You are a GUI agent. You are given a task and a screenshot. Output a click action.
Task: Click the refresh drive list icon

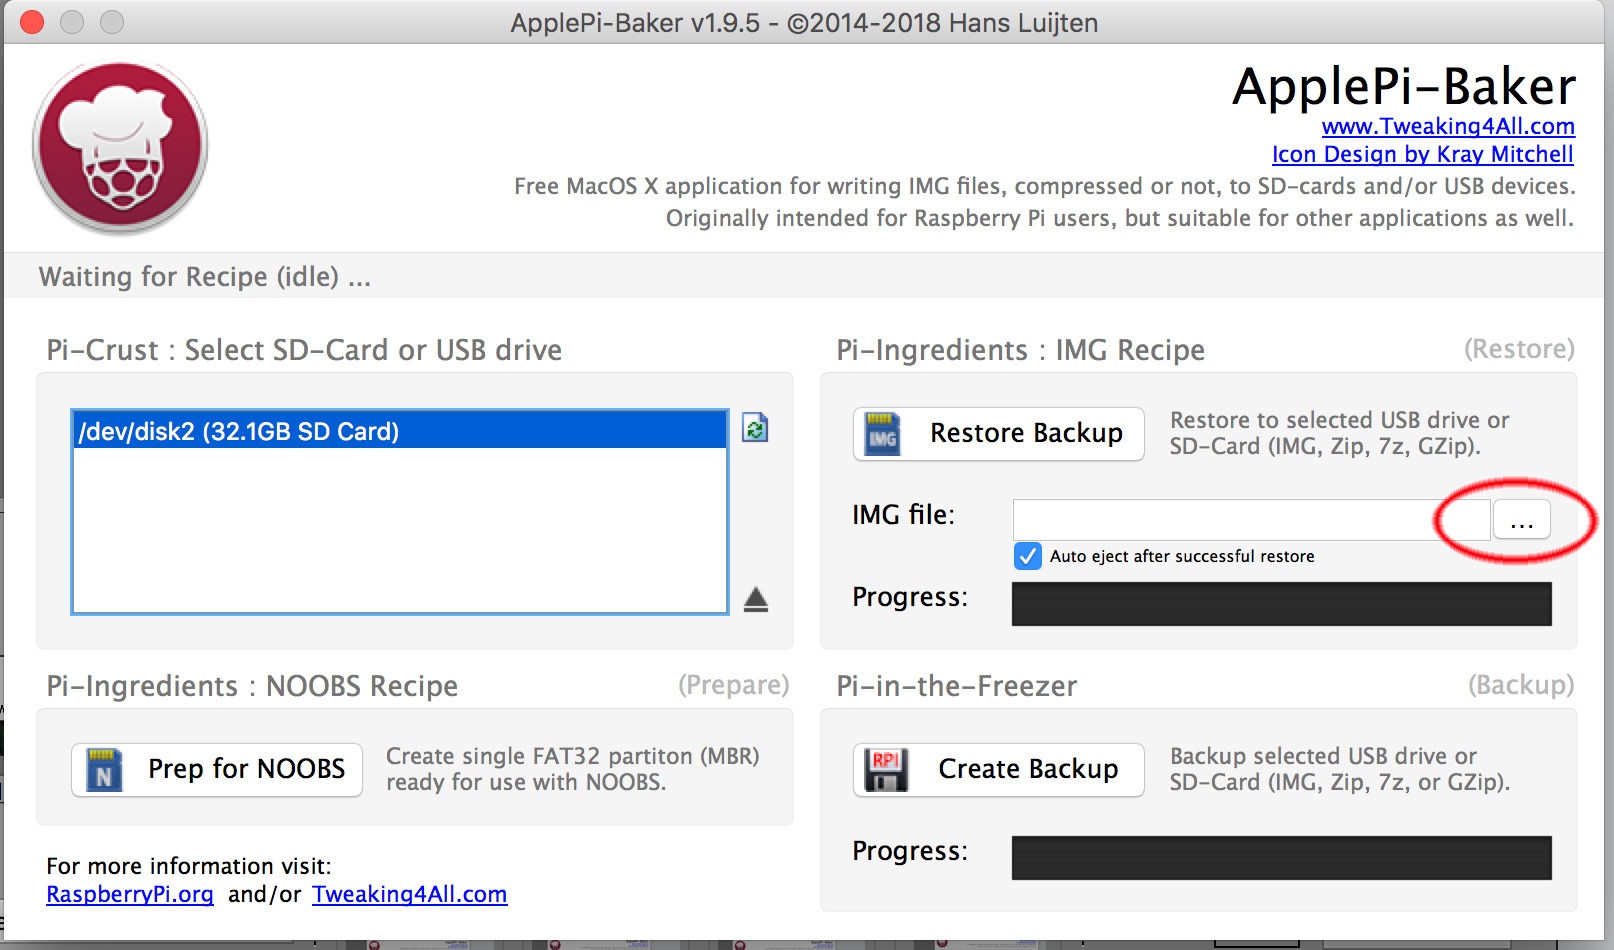point(755,428)
